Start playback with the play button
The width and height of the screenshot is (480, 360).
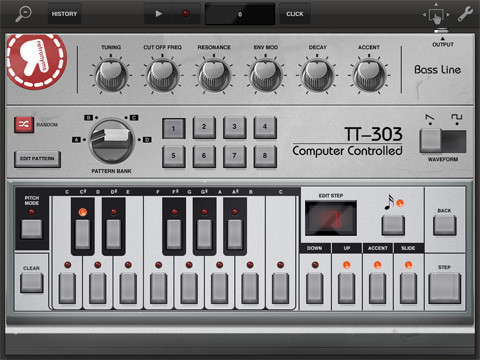pyautogui.click(x=158, y=14)
